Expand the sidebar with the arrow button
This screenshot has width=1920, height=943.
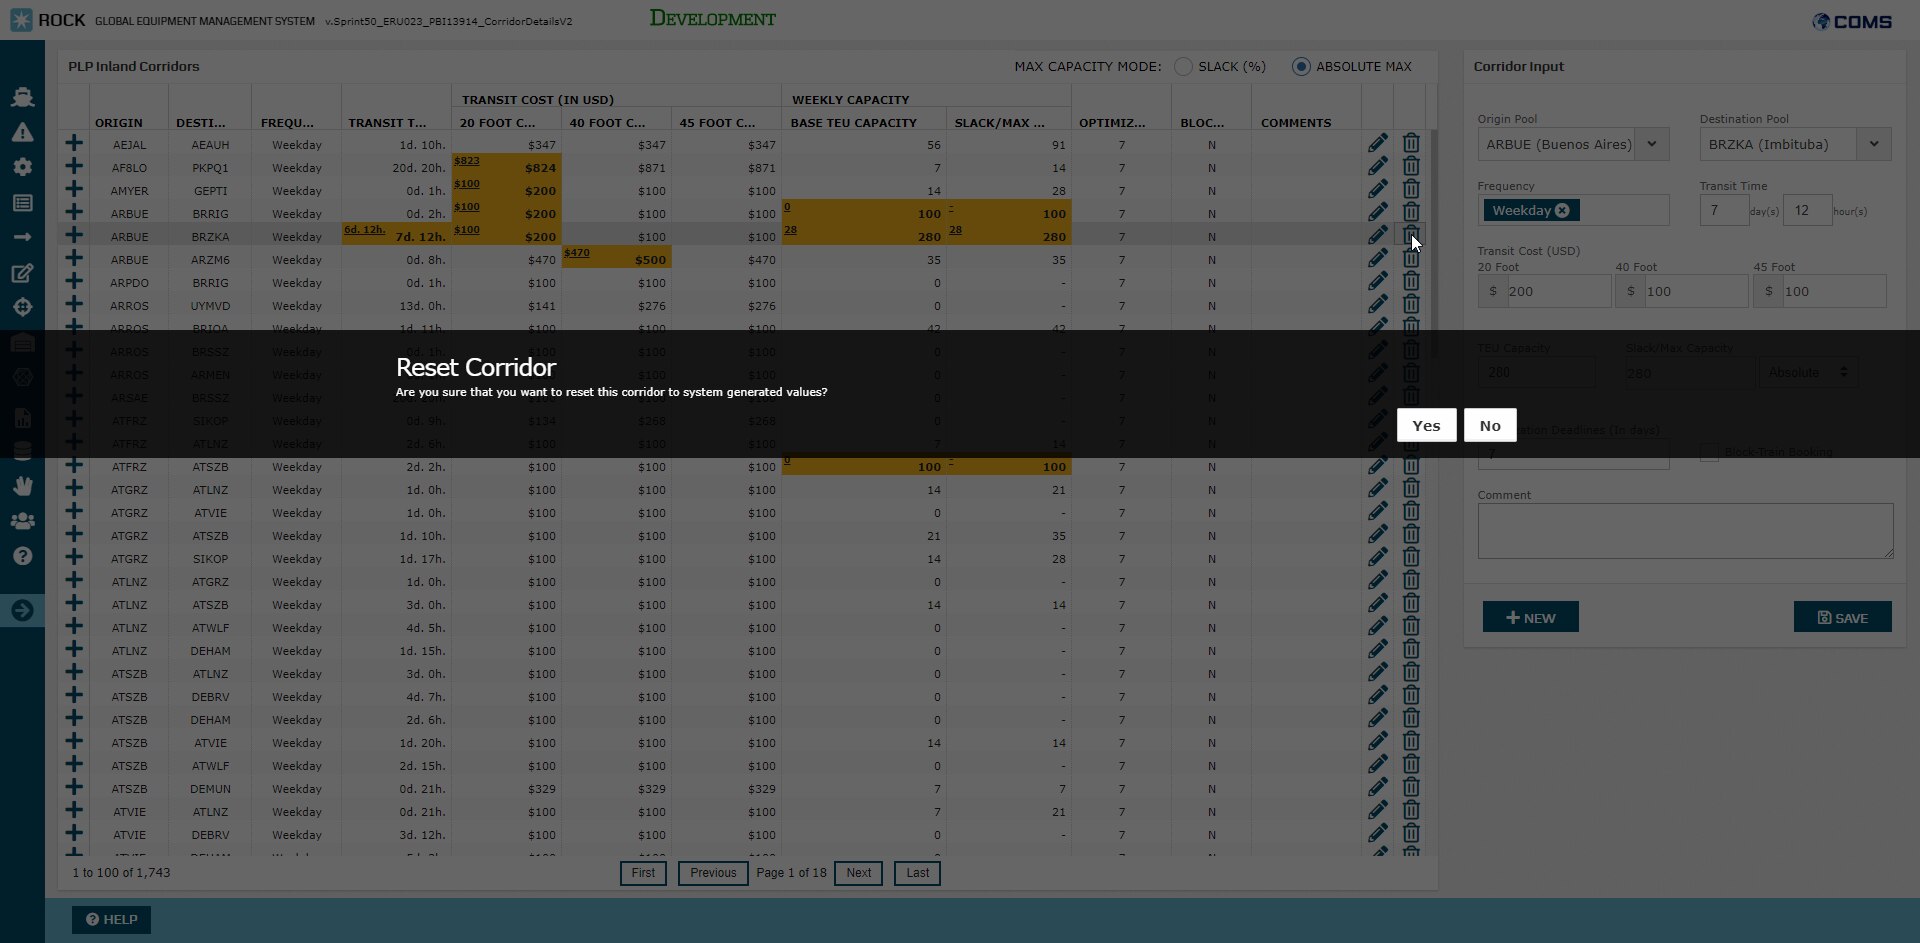tap(22, 610)
